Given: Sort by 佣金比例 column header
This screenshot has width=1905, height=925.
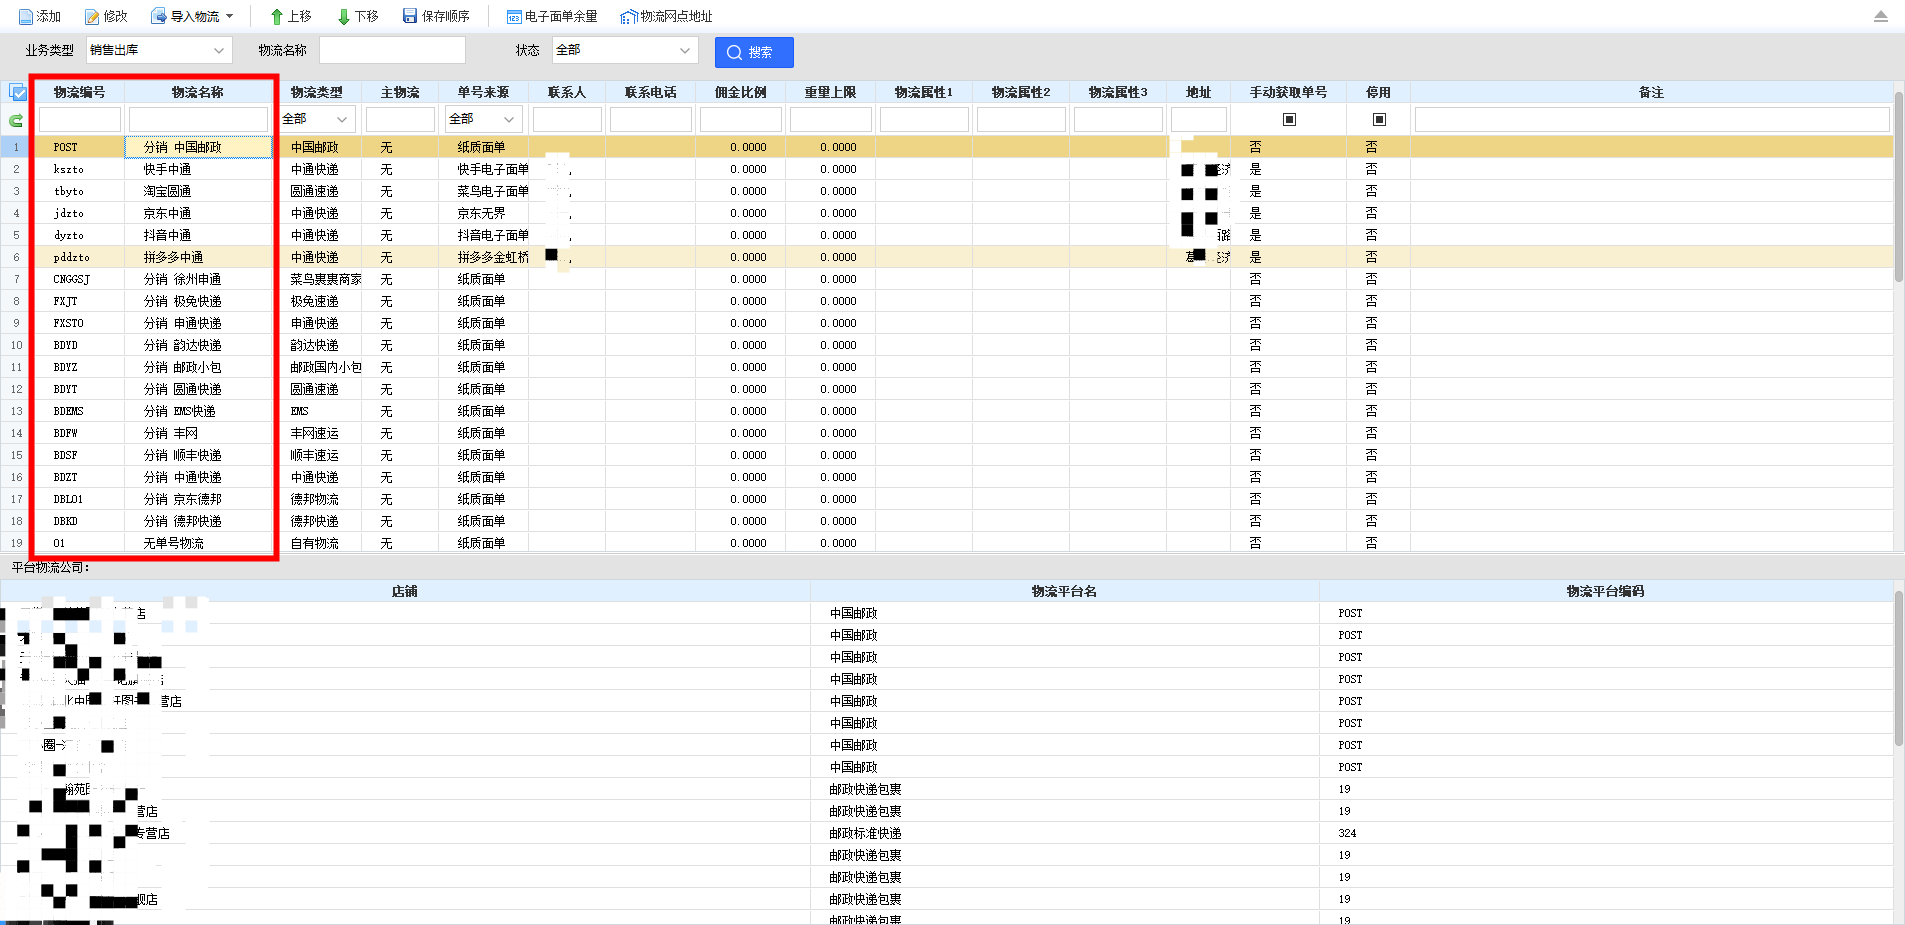Looking at the screenshot, I should (x=740, y=92).
